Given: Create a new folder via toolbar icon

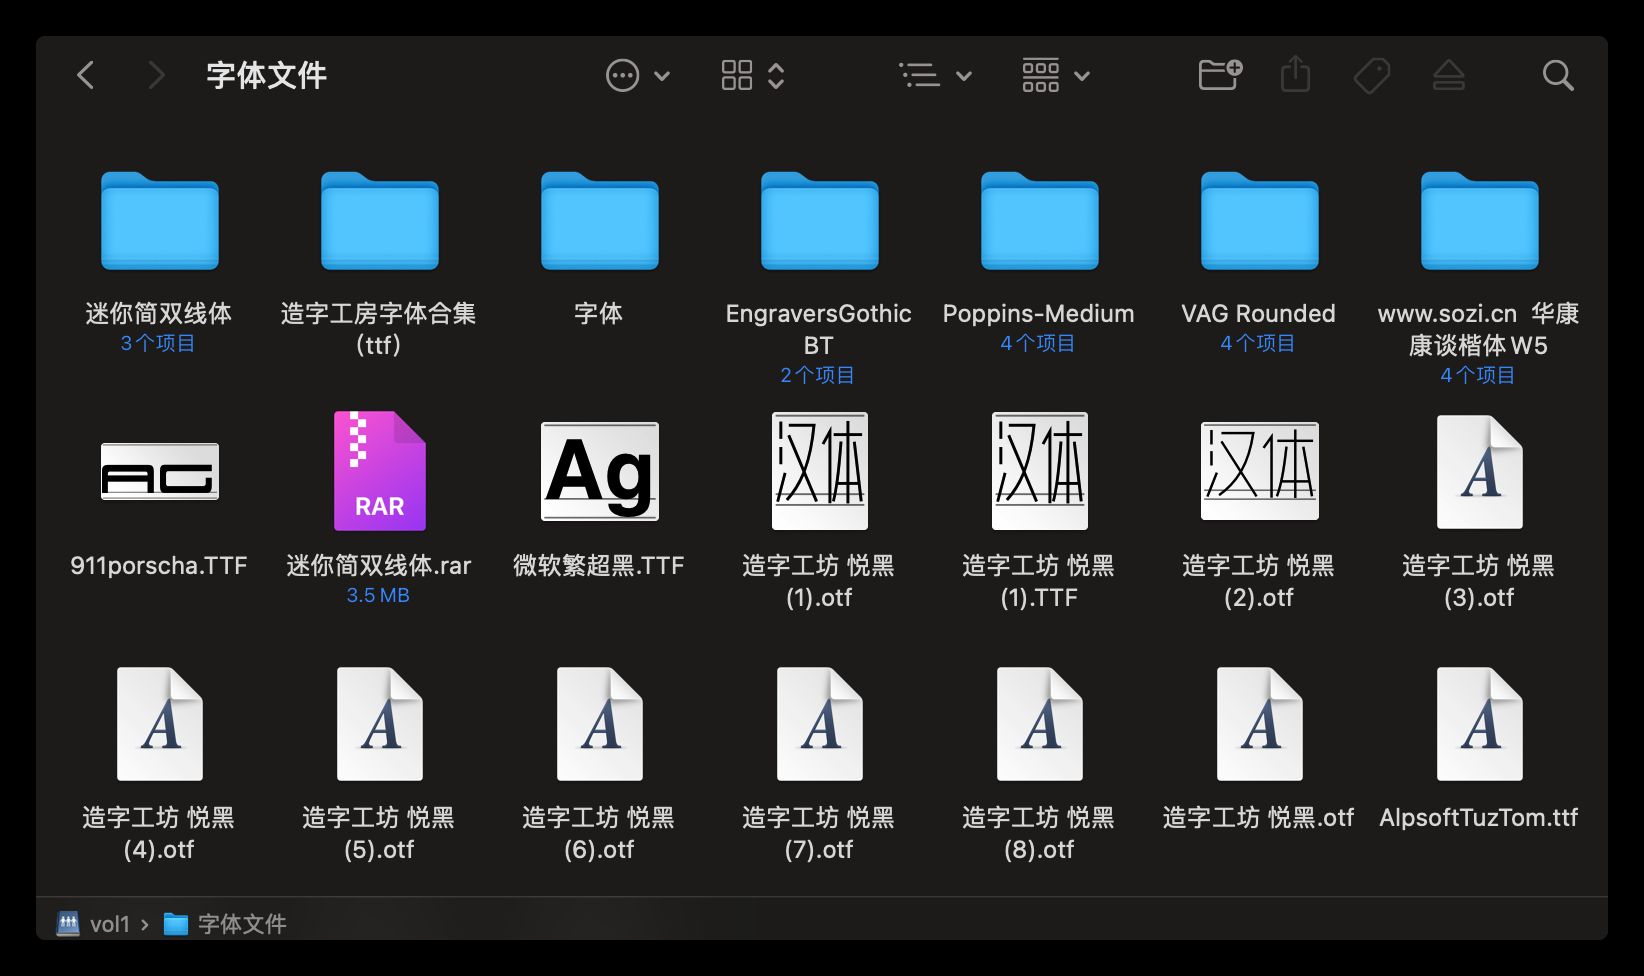Looking at the screenshot, I should click(x=1219, y=75).
